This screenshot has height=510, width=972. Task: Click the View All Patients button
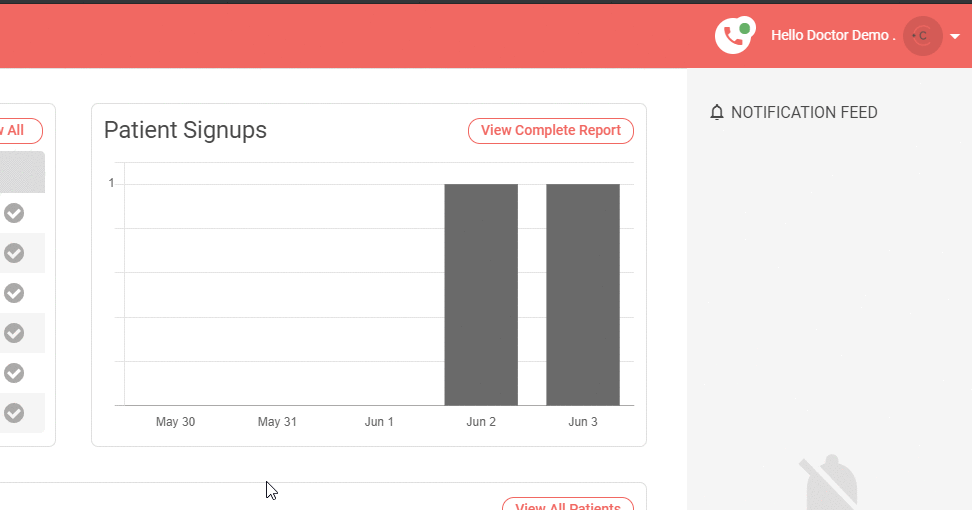(x=567, y=504)
